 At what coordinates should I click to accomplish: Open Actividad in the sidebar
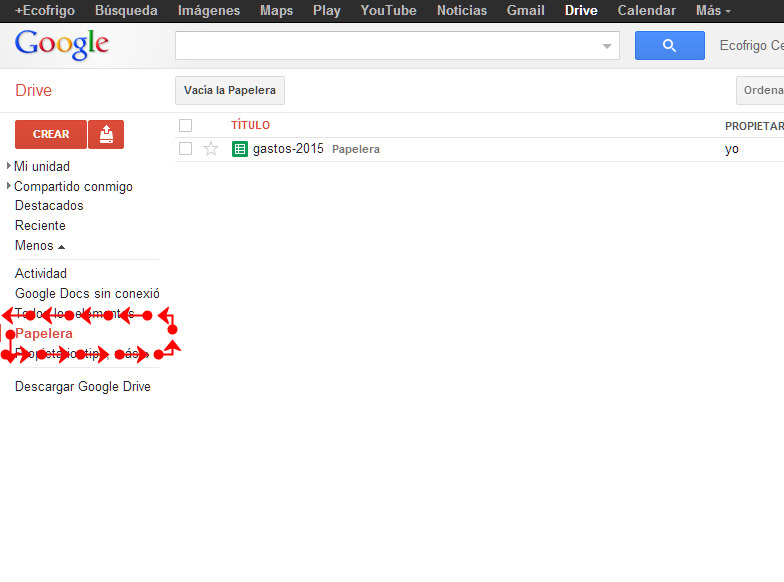40,274
